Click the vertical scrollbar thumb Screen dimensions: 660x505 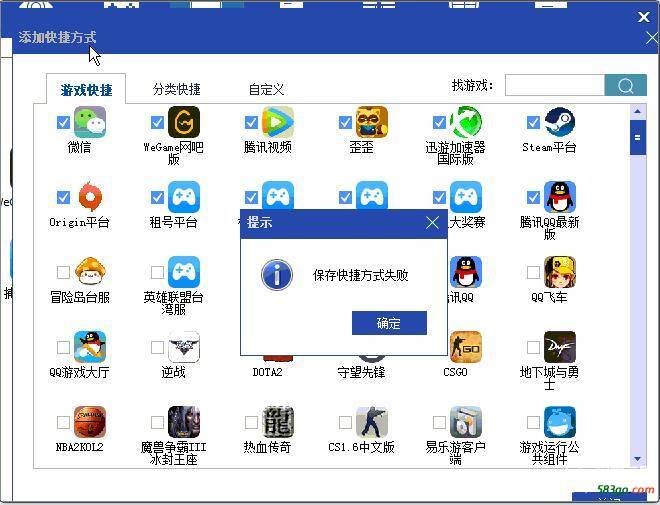coord(638,138)
